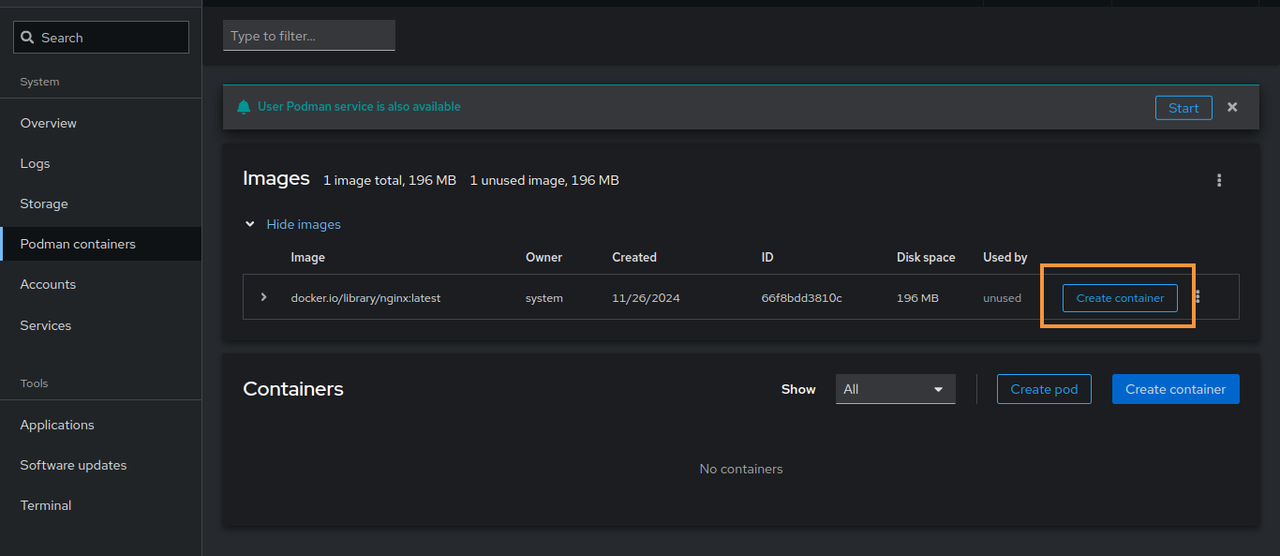Image resolution: width=1280 pixels, height=556 pixels.
Task: Click the Images section heading
Action: click(276, 179)
